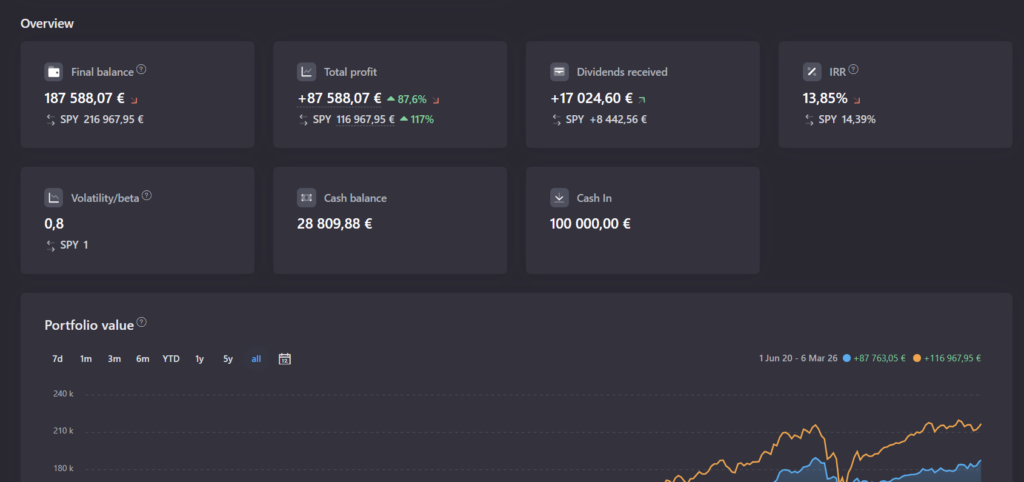Select the 'all' time range

point(256,359)
